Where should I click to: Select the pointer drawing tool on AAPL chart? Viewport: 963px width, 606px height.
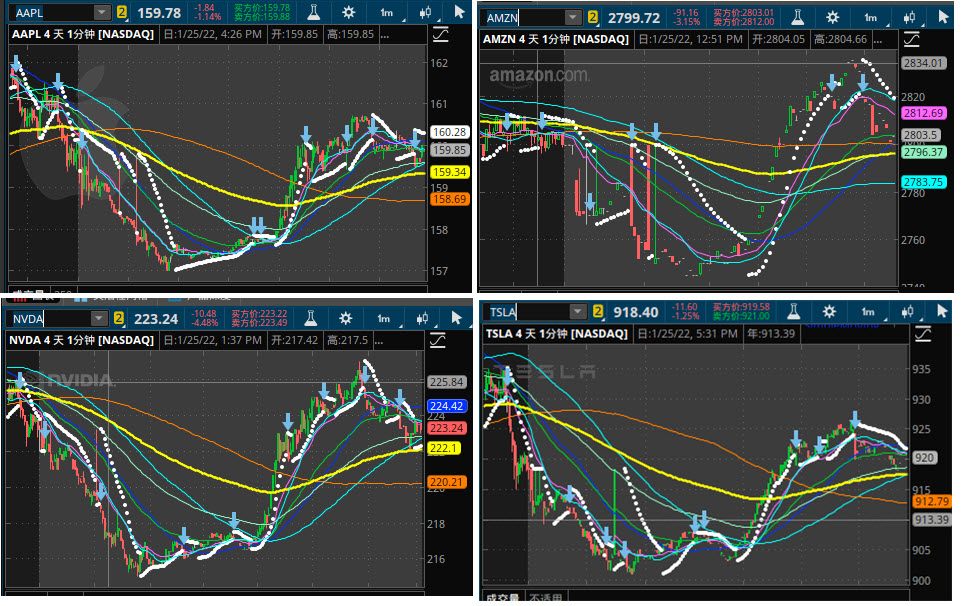(459, 12)
